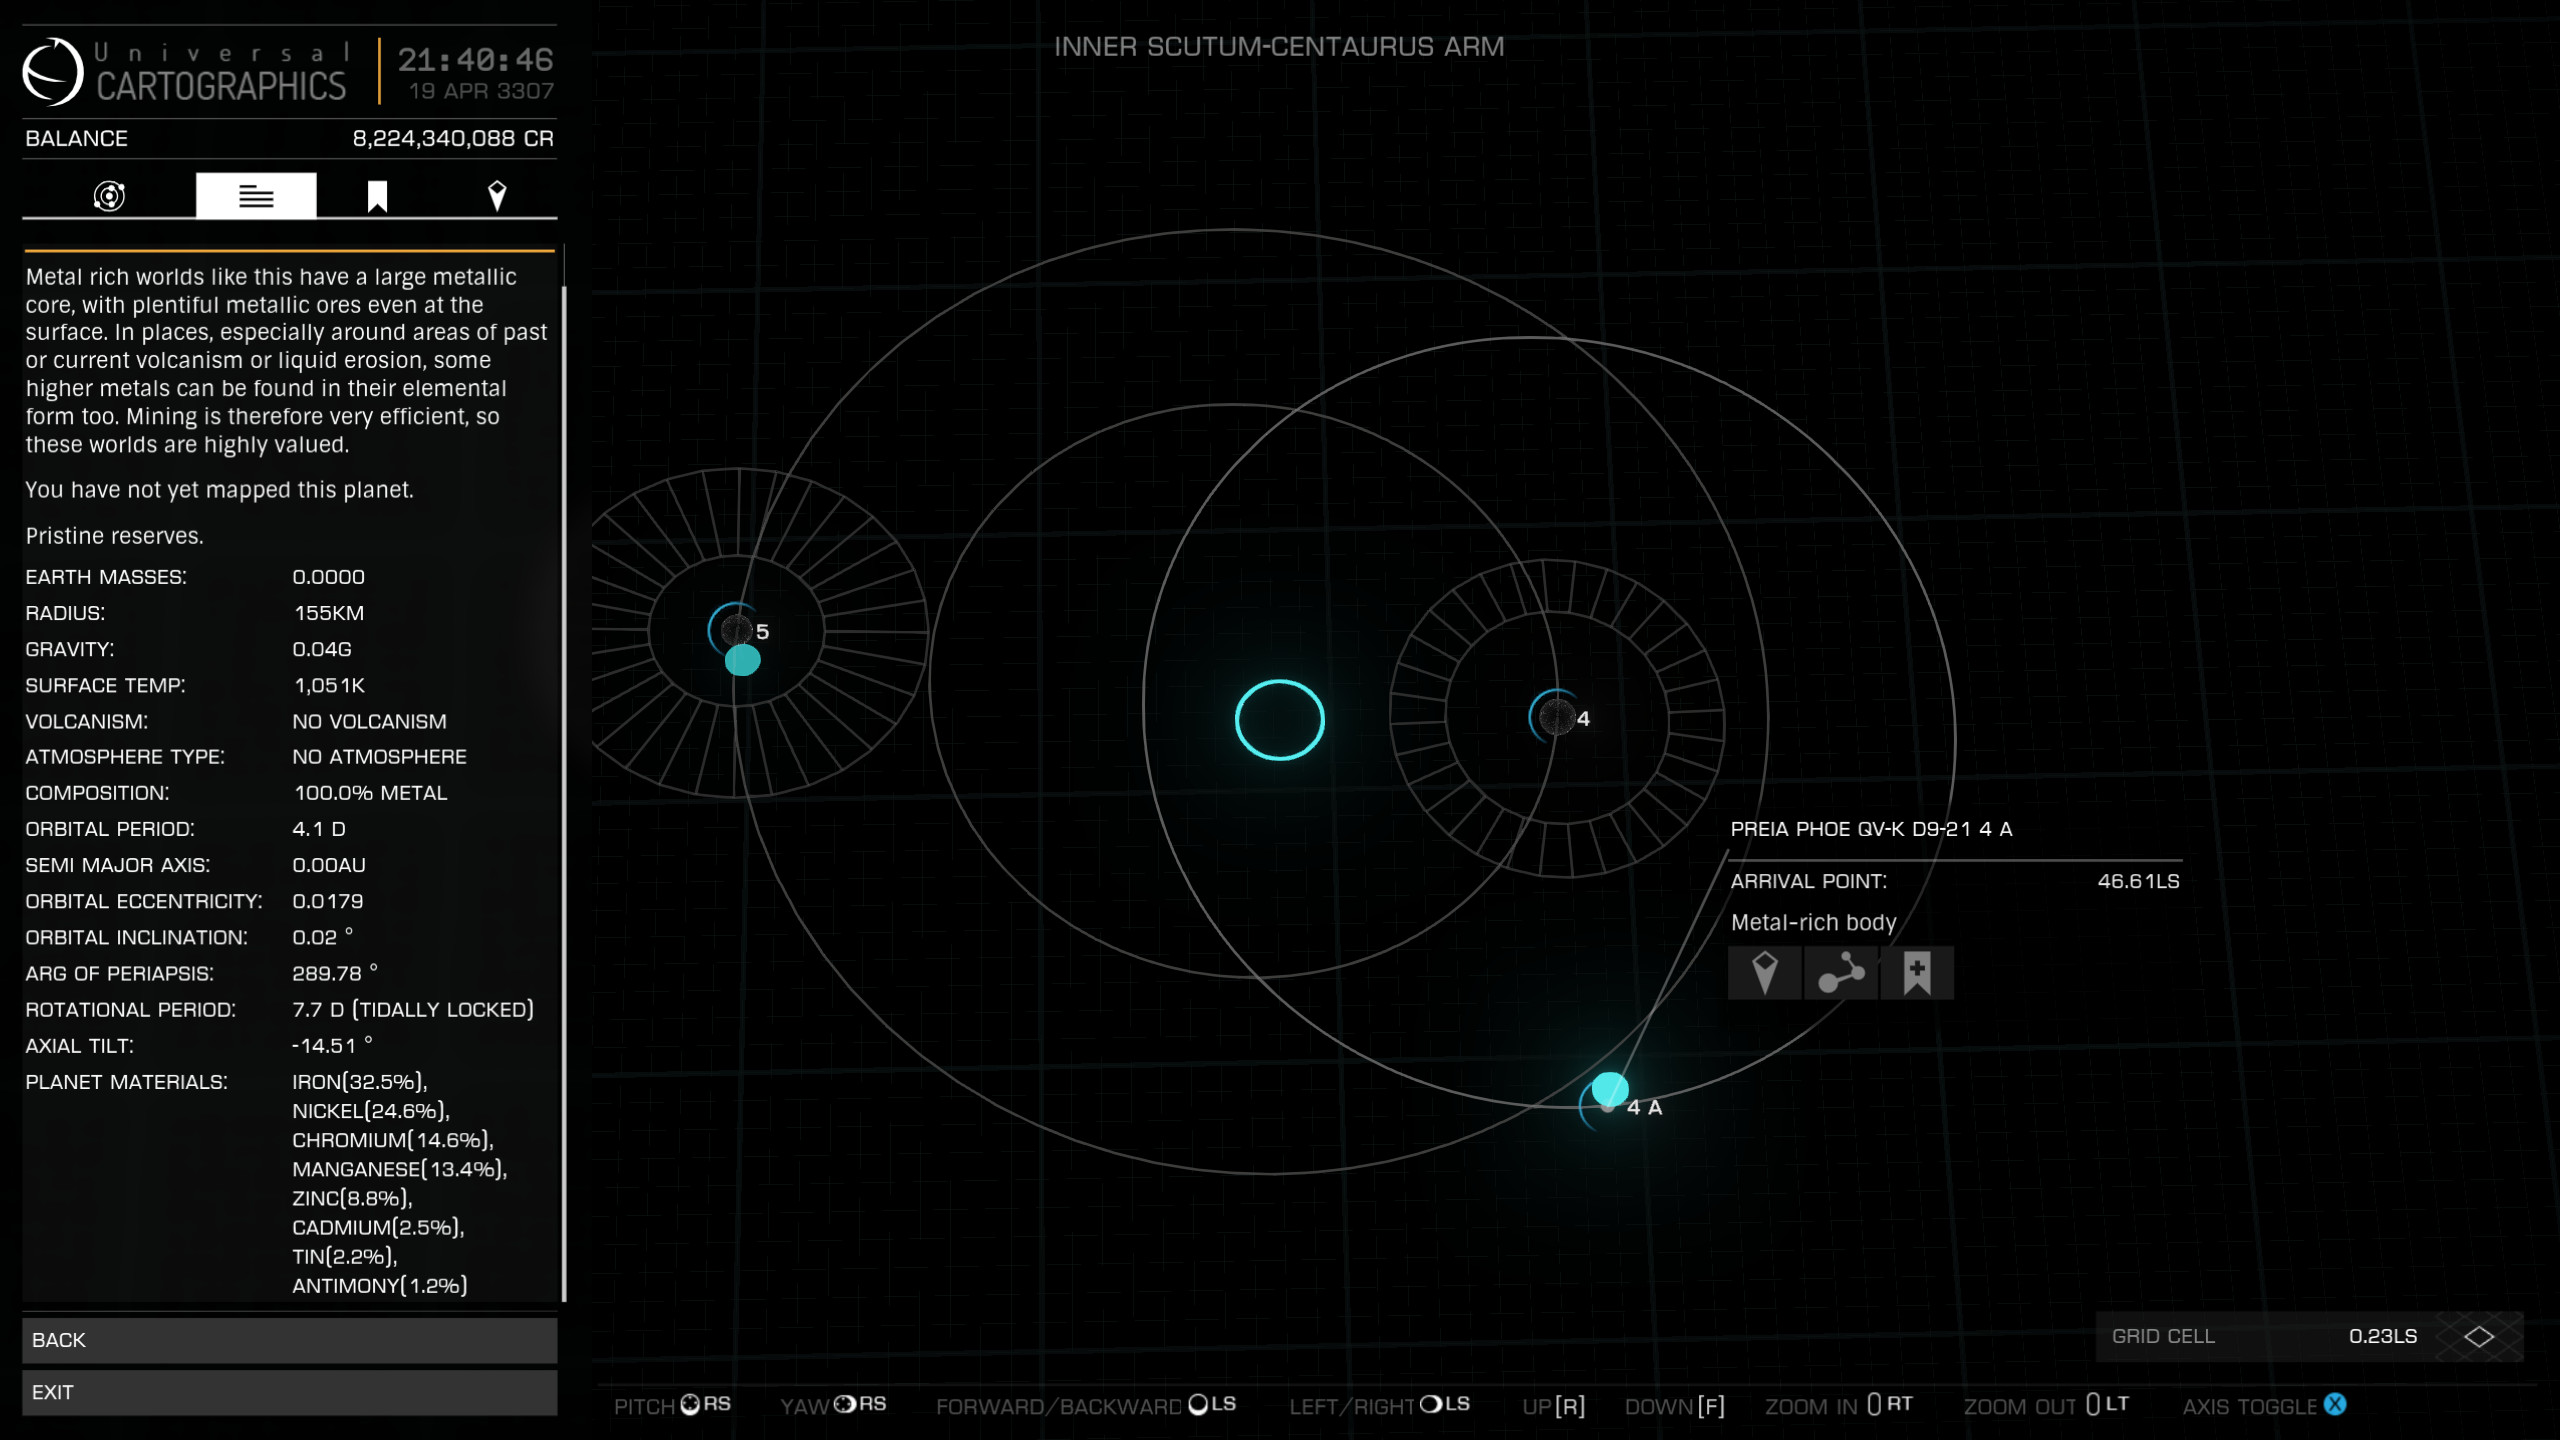Image resolution: width=2560 pixels, height=1440 pixels.
Task: Open the system map view tab
Action: click(x=109, y=195)
